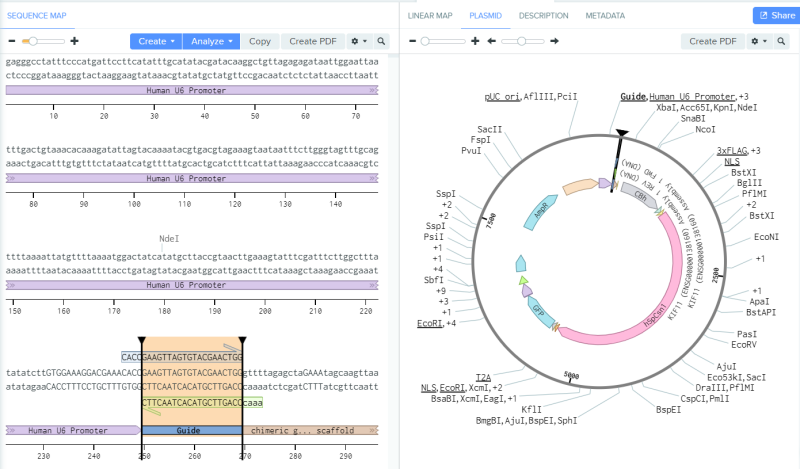
Task: Open the Description tab
Action: click(x=543, y=16)
